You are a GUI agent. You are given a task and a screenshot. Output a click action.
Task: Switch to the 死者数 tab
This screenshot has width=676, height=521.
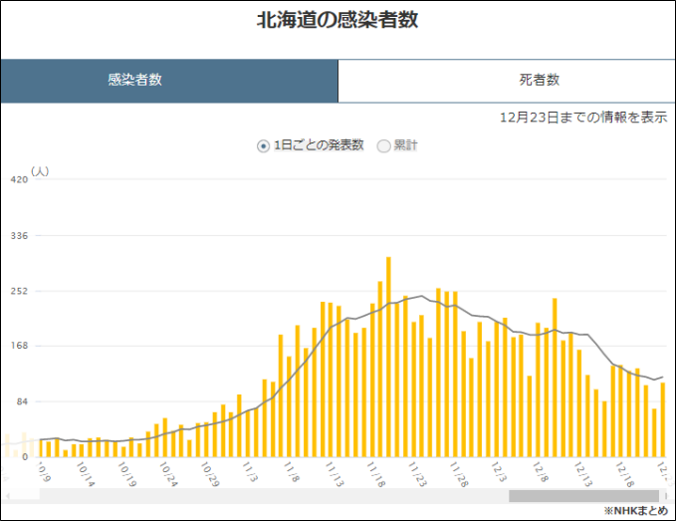507,81
